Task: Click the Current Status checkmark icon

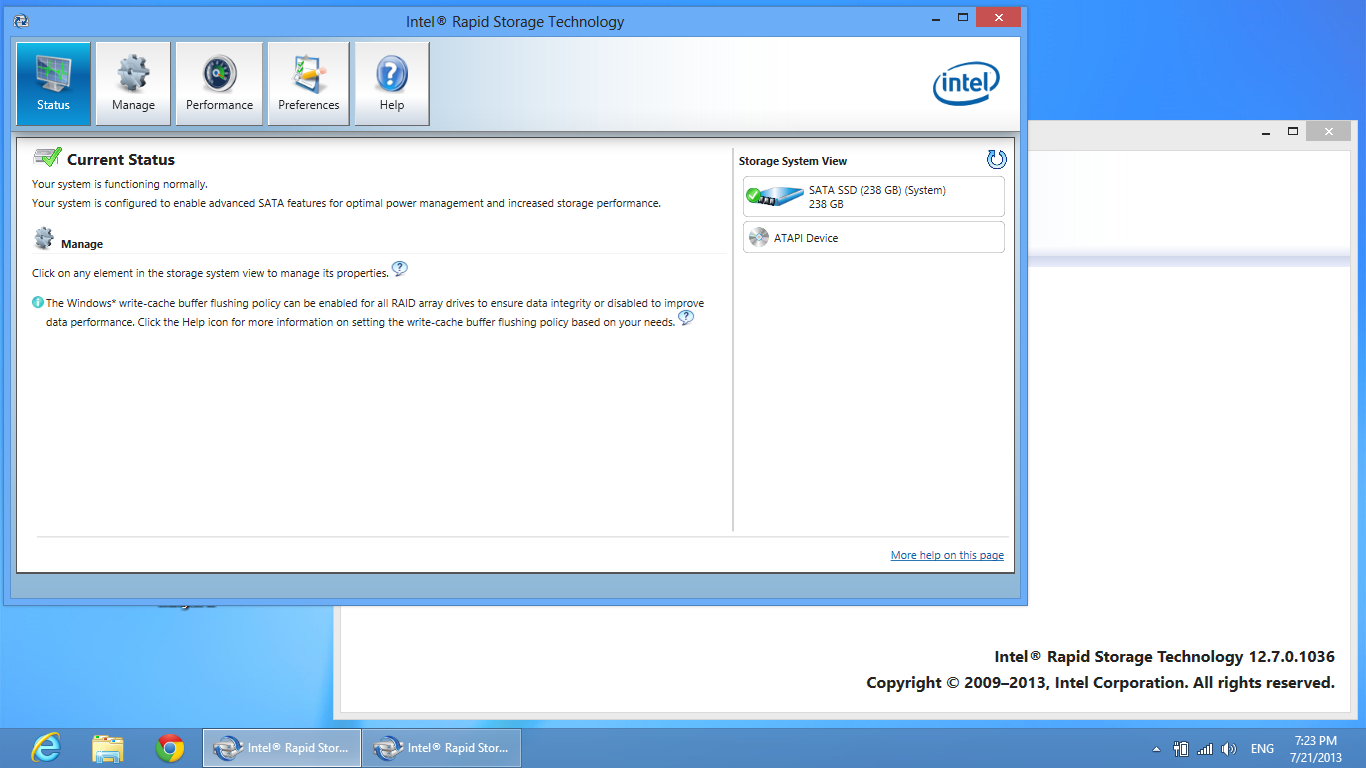Action: tap(47, 156)
